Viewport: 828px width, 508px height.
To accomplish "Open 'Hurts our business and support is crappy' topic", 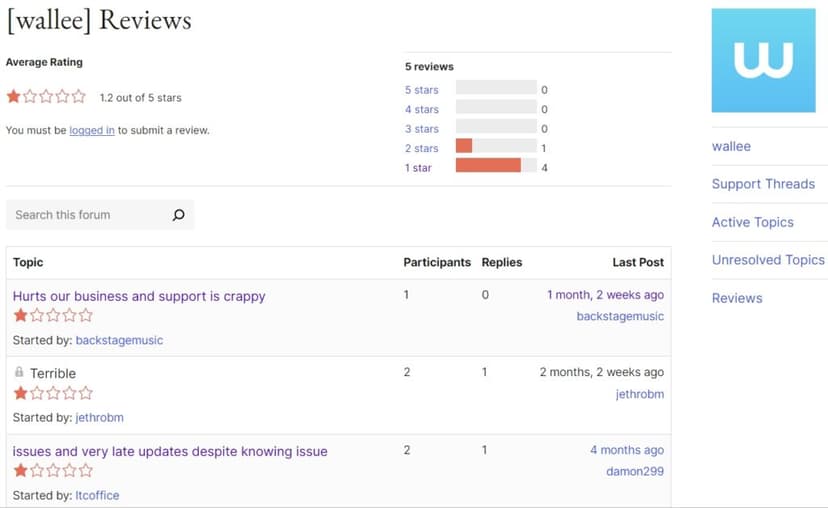I will [x=139, y=296].
